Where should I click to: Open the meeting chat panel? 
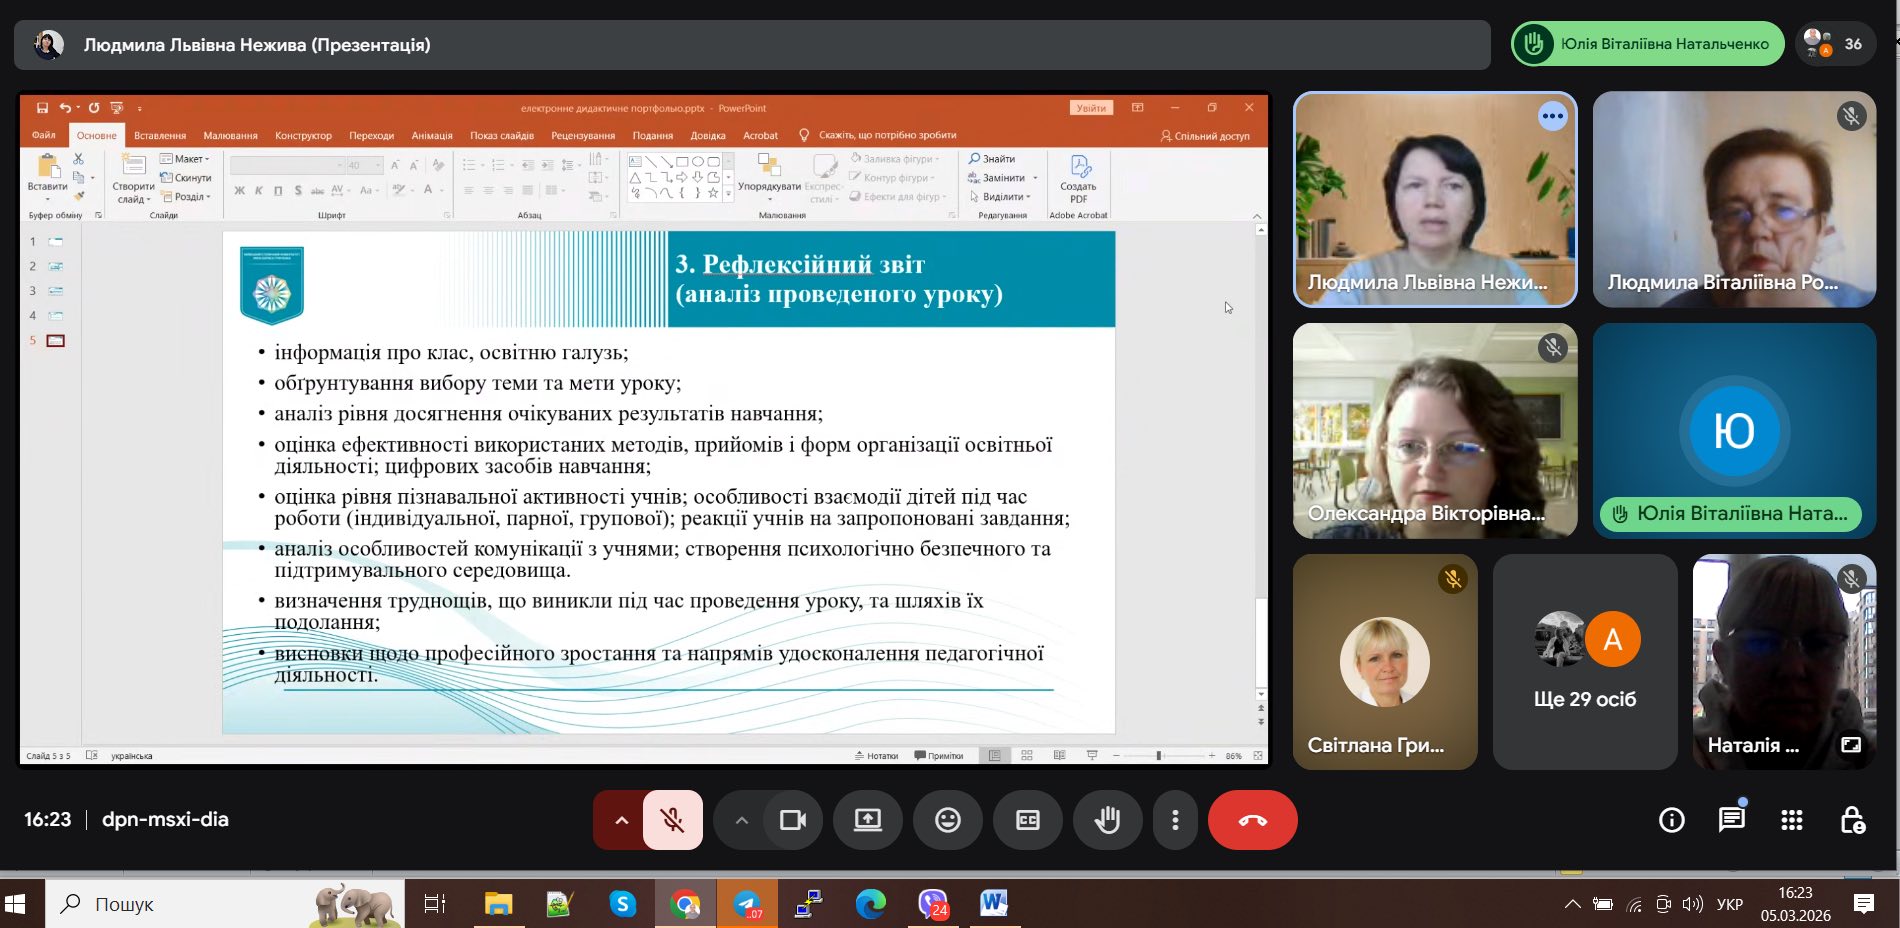point(1731,820)
